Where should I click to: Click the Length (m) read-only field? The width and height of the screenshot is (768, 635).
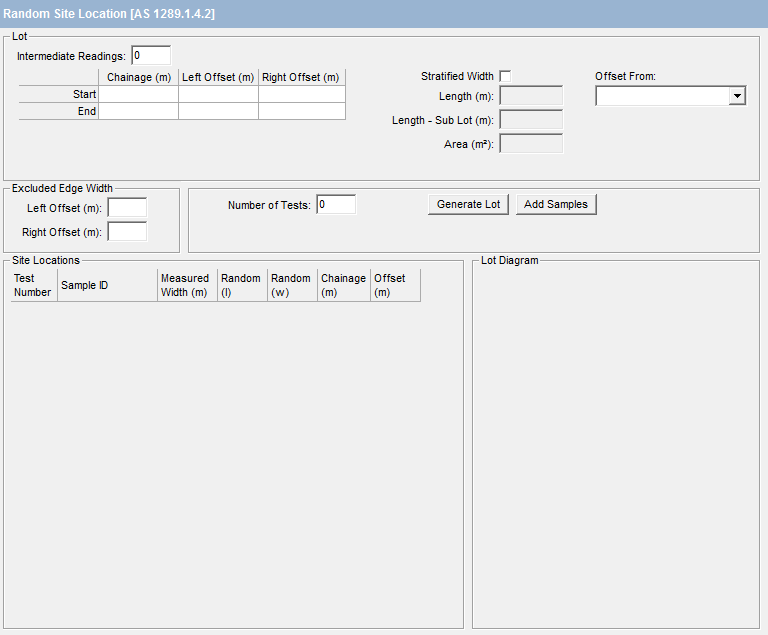530,97
